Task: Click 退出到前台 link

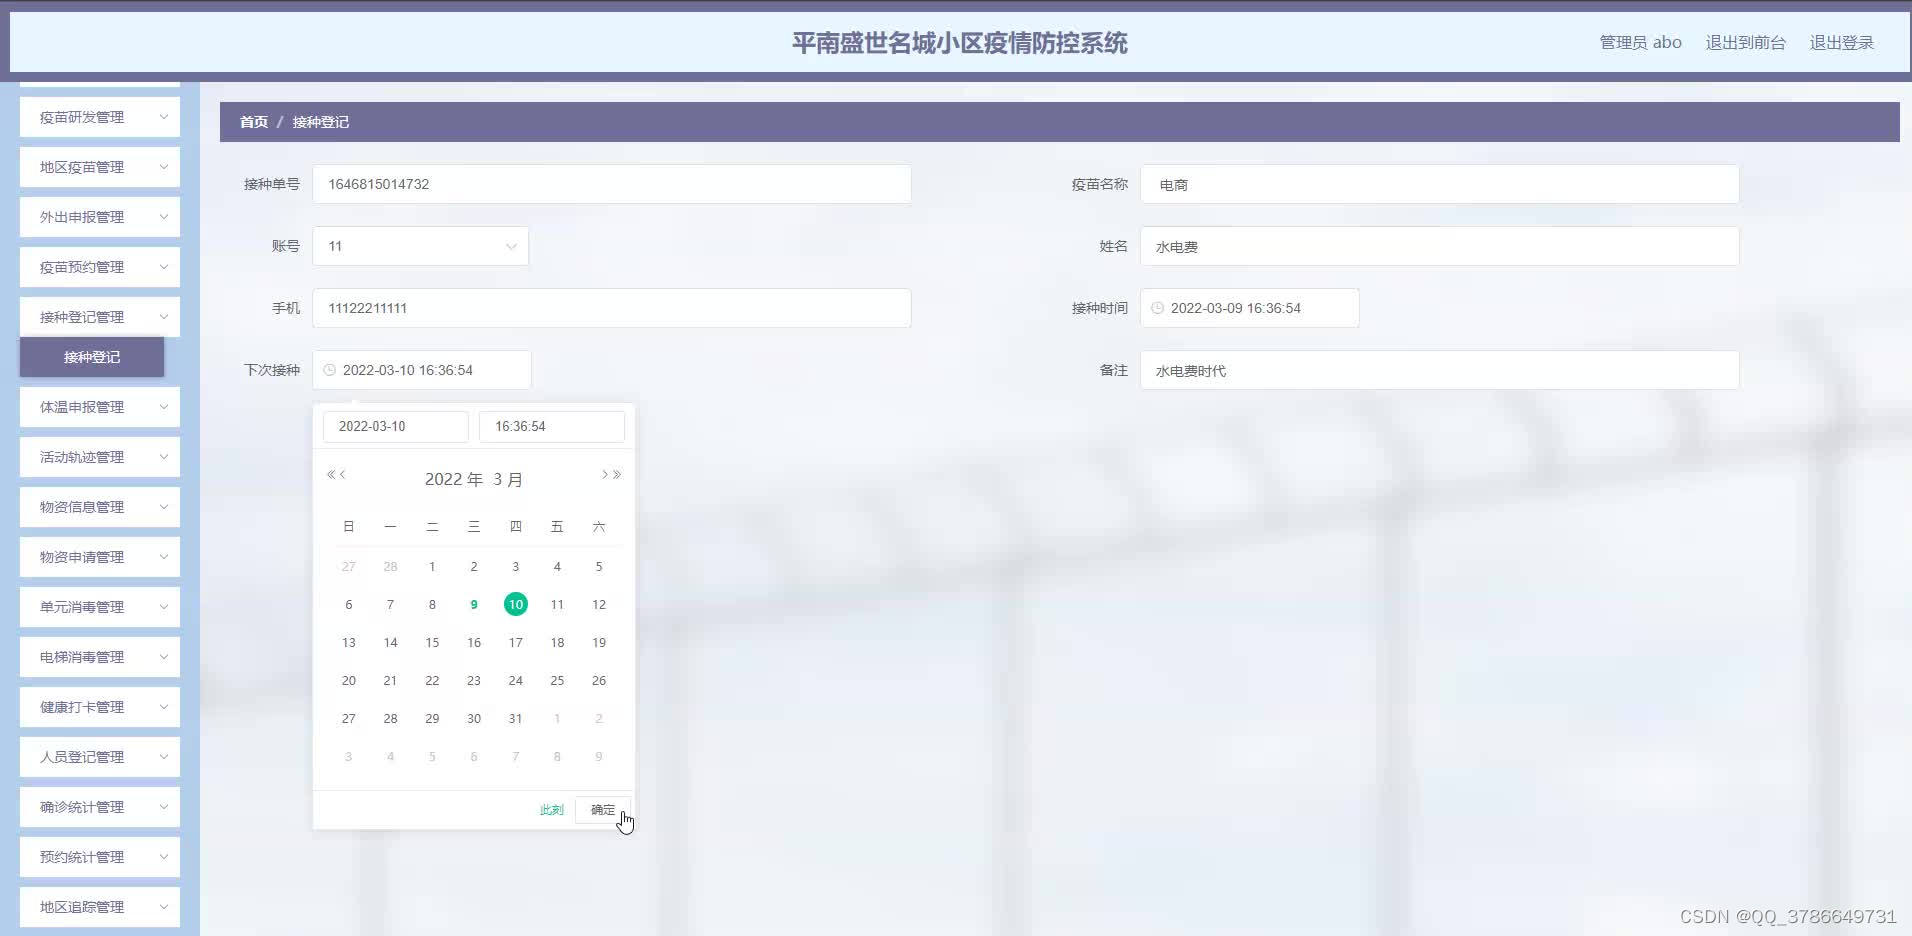Action: pos(1745,42)
